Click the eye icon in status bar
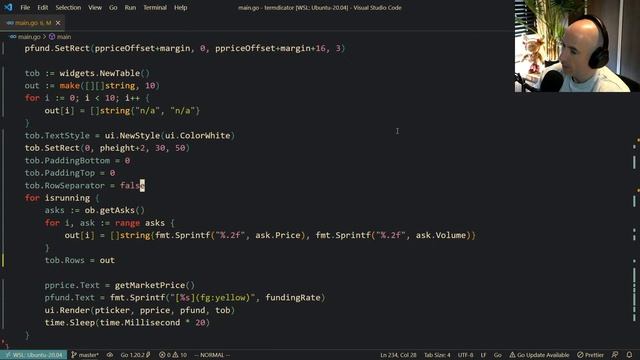Viewport: 640px width, 360px height. 110,355
